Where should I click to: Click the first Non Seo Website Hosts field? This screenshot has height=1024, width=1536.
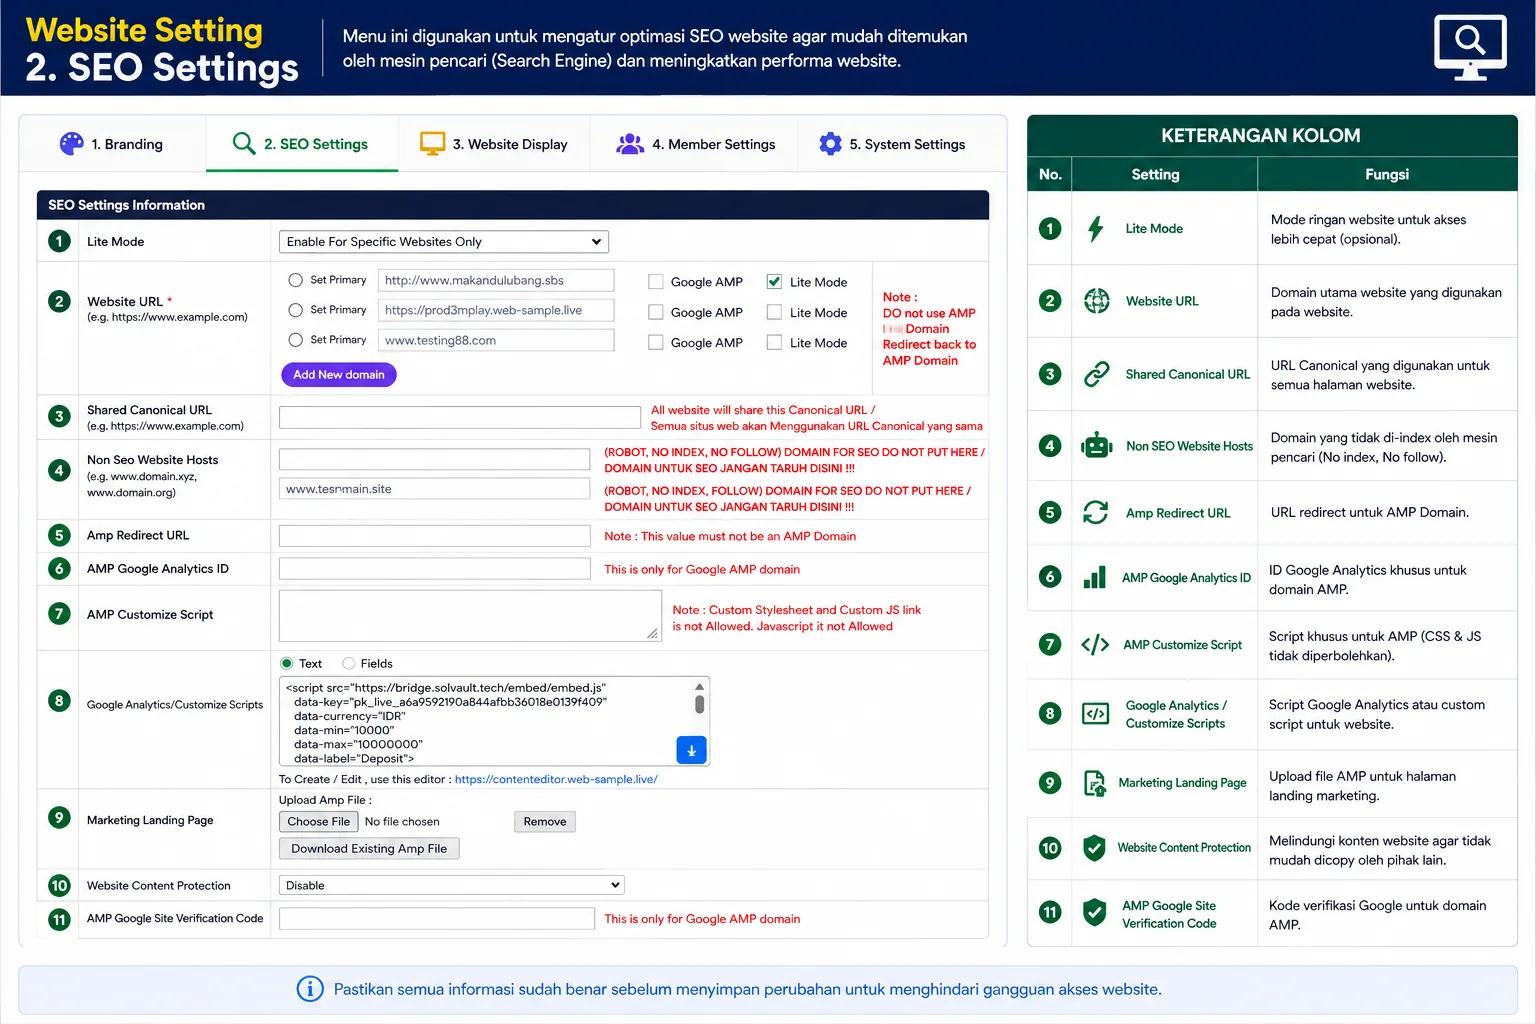(x=435, y=459)
